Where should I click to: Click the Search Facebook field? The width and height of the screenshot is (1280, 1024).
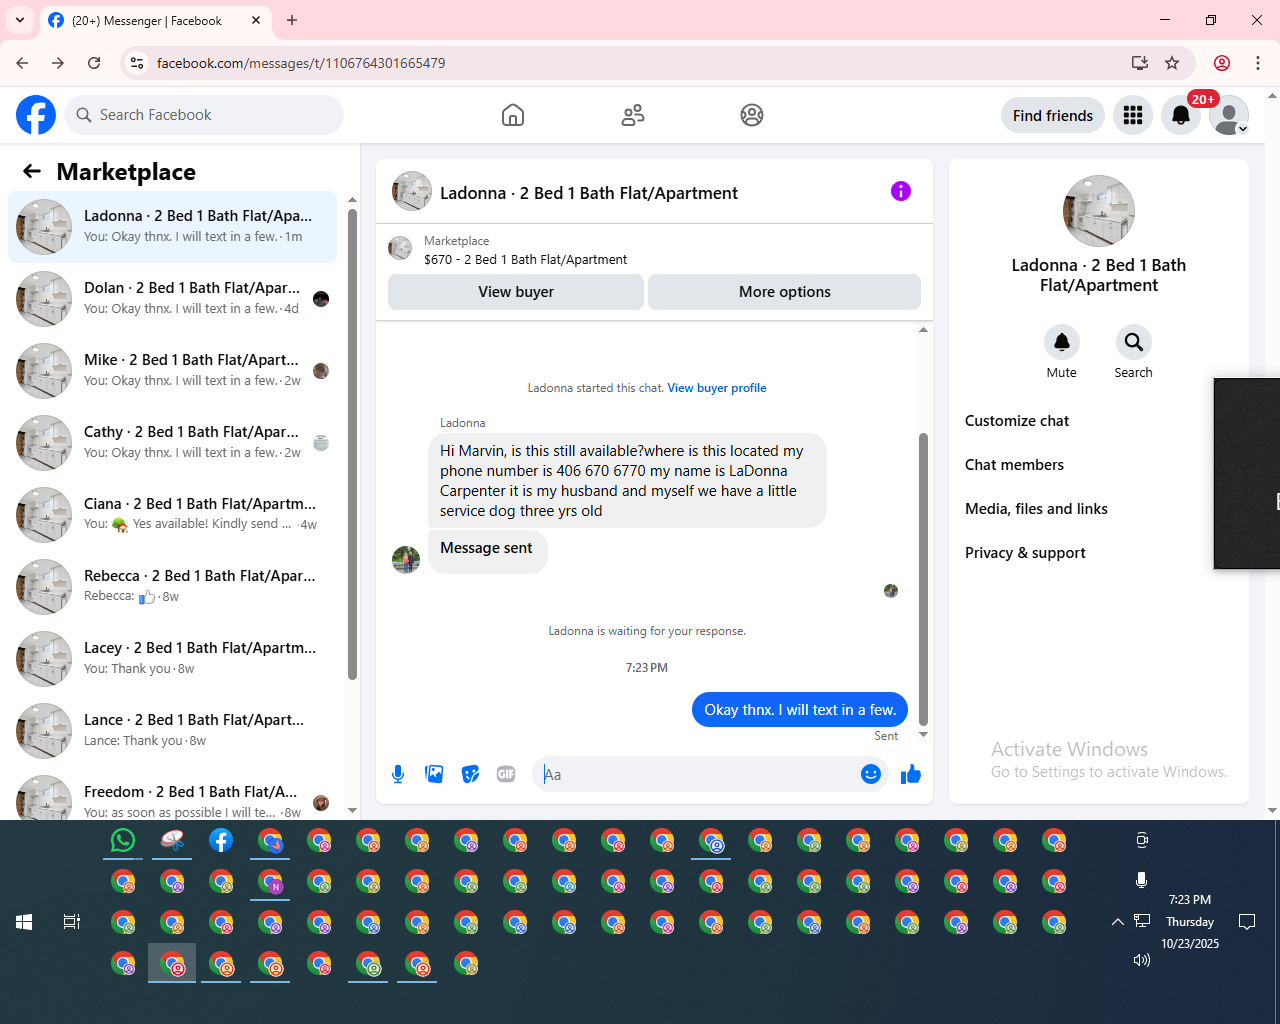(204, 115)
